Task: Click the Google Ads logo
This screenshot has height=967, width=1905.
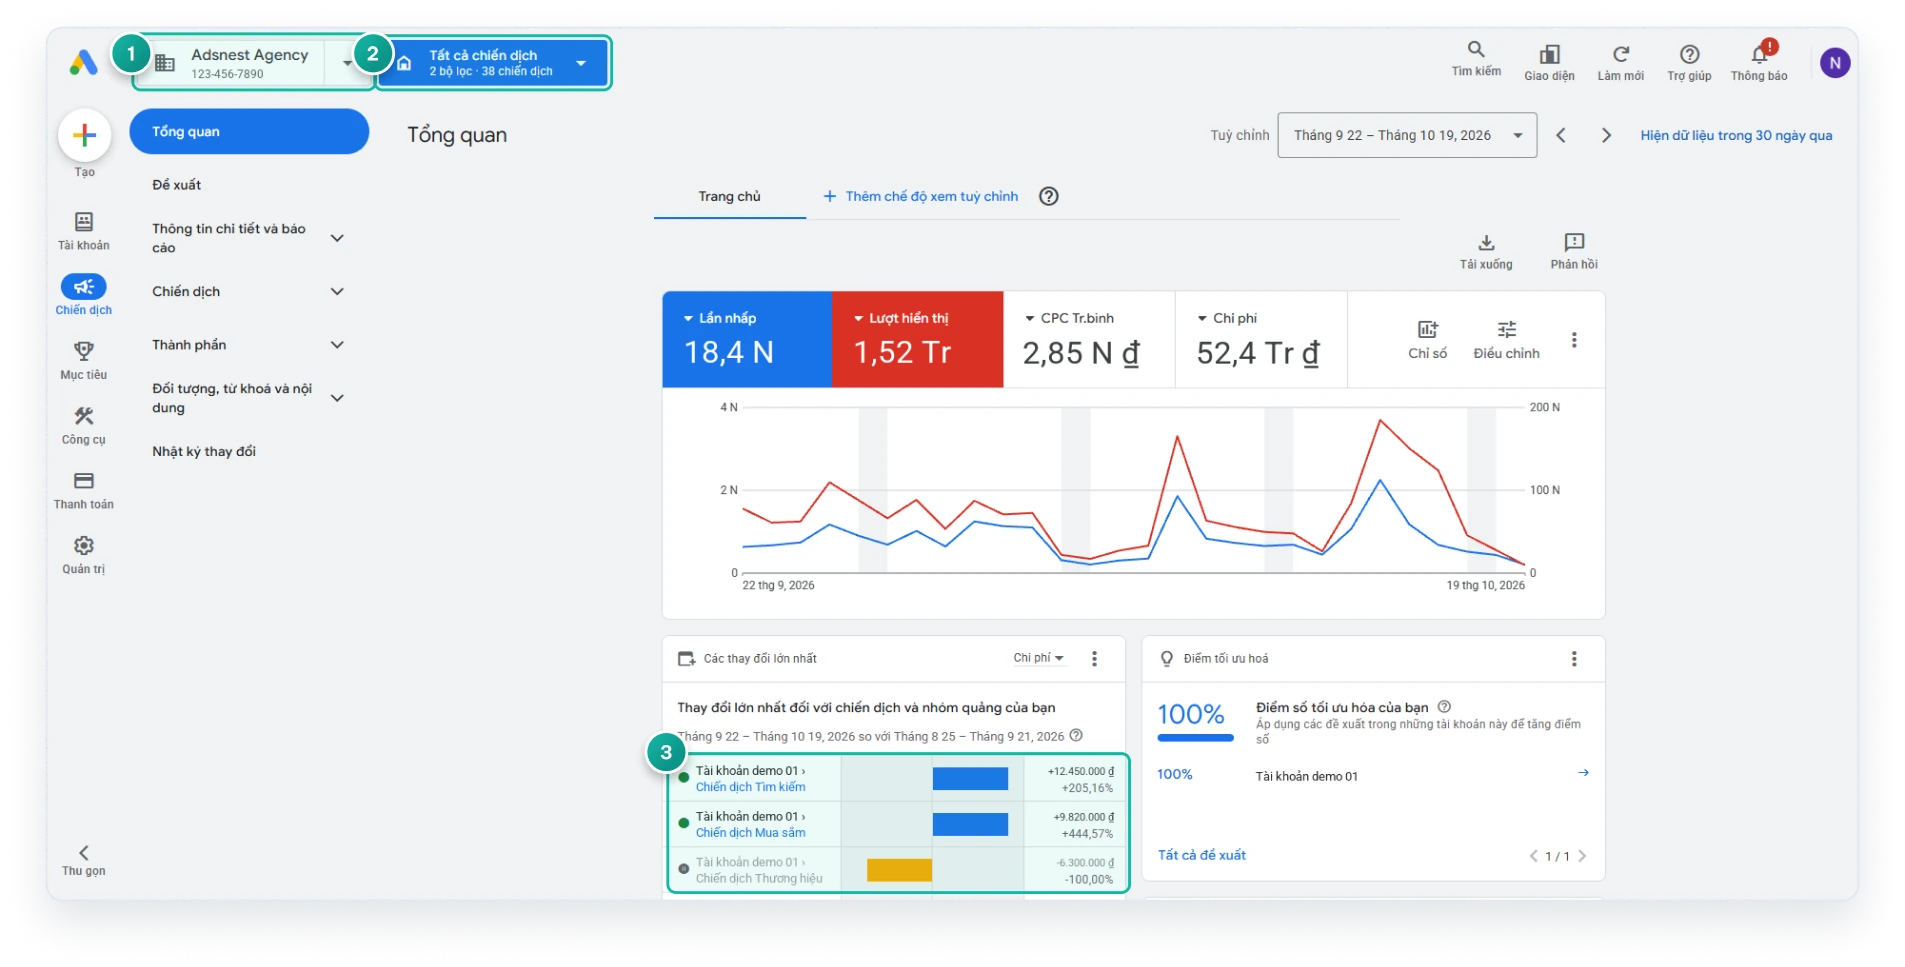Action: click(x=83, y=63)
